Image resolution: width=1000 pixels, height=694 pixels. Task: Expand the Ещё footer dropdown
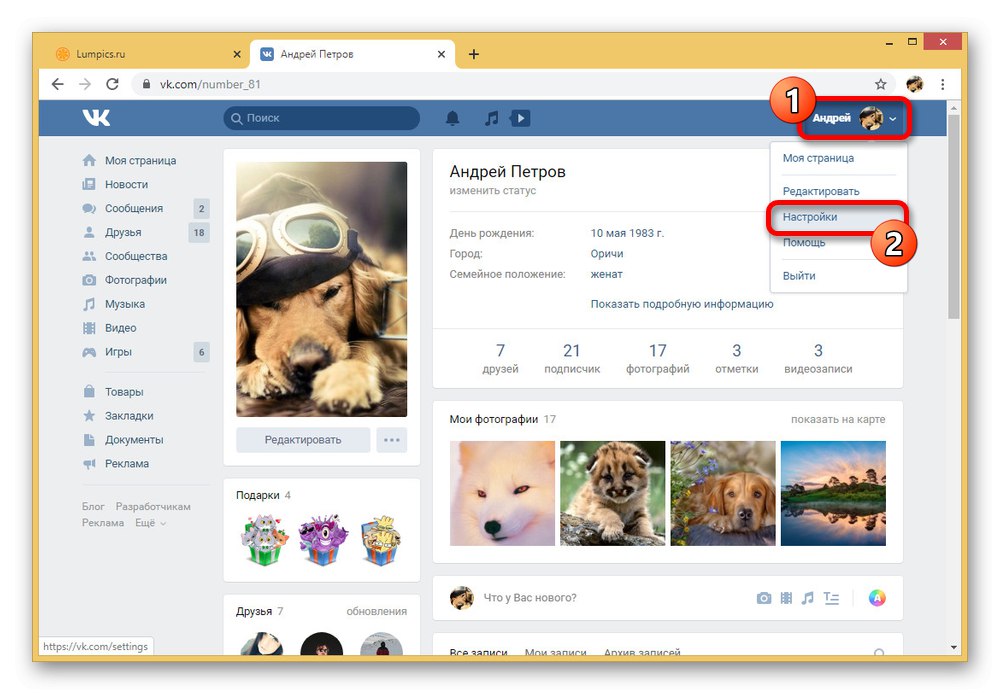(x=151, y=523)
